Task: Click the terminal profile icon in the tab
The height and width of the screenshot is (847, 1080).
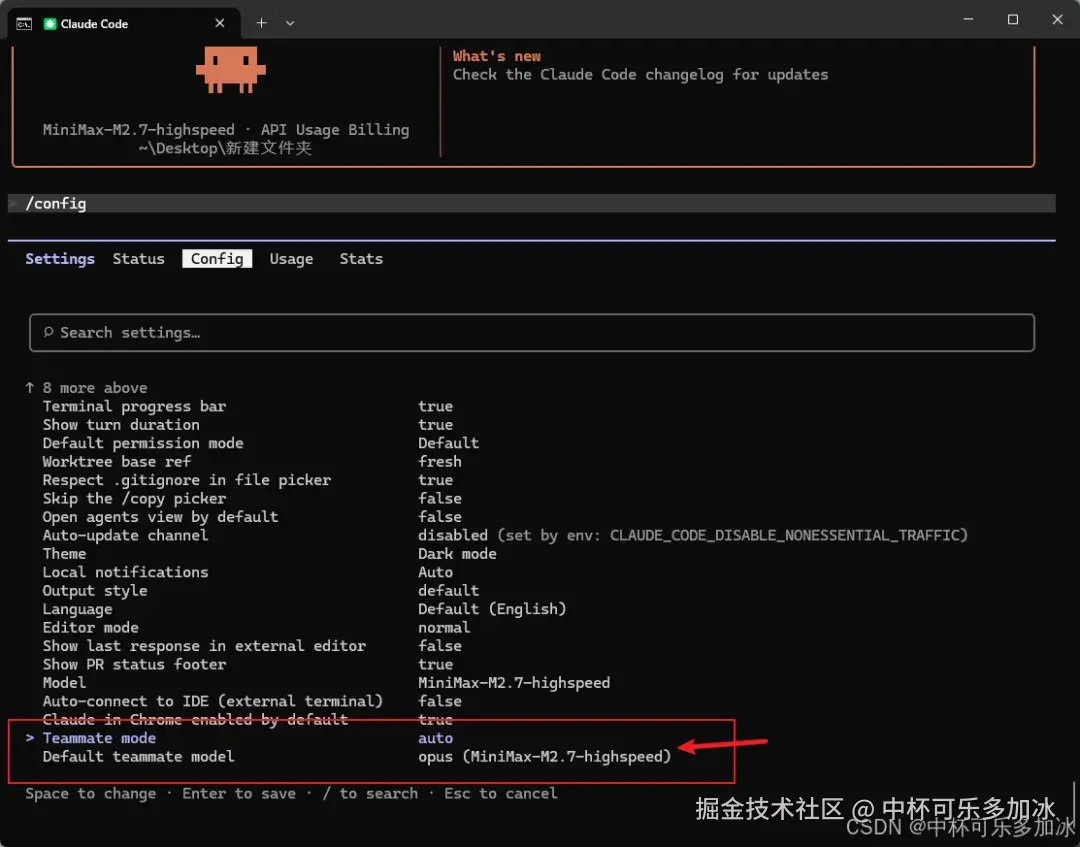Action: click(24, 23)
